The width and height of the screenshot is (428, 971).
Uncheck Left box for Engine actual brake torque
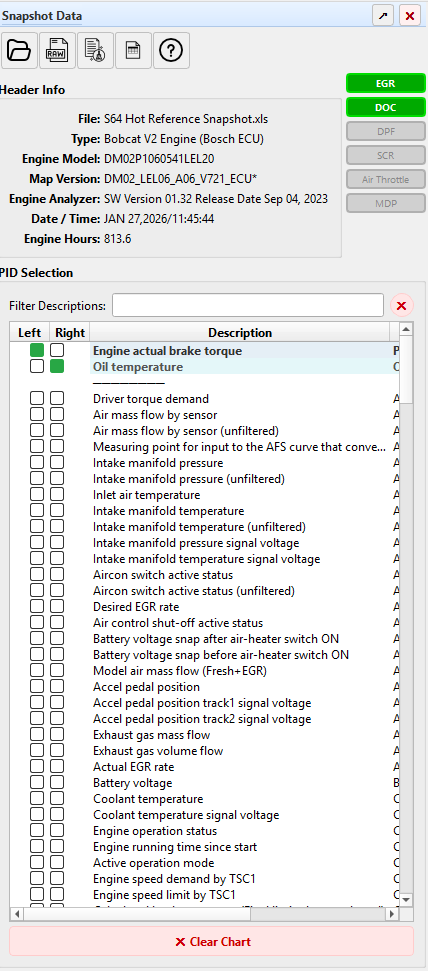(37, 351)
